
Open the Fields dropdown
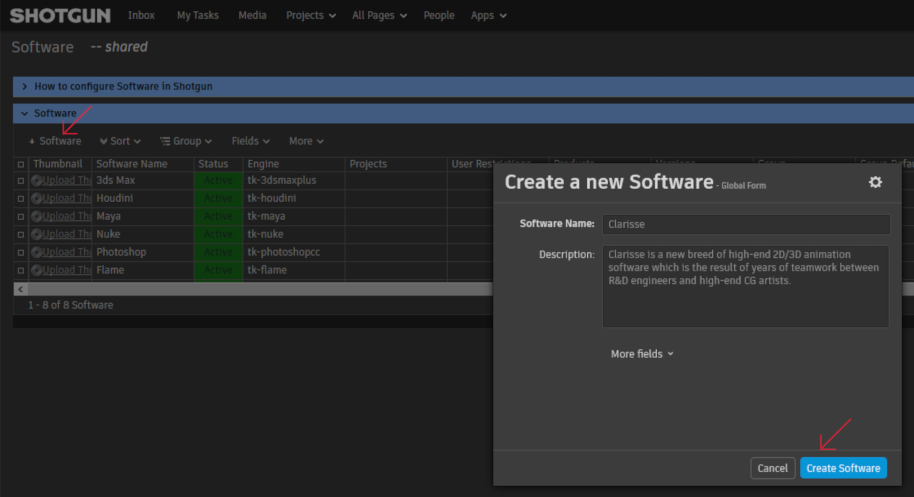[x=251, y=141]
